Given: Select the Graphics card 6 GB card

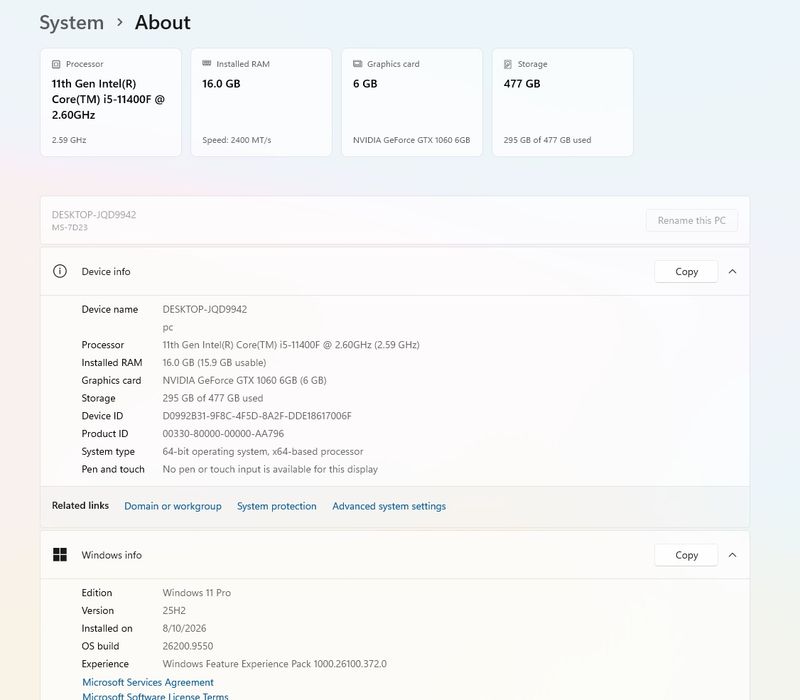Looking at the screenshot, I should pos(412,103).
